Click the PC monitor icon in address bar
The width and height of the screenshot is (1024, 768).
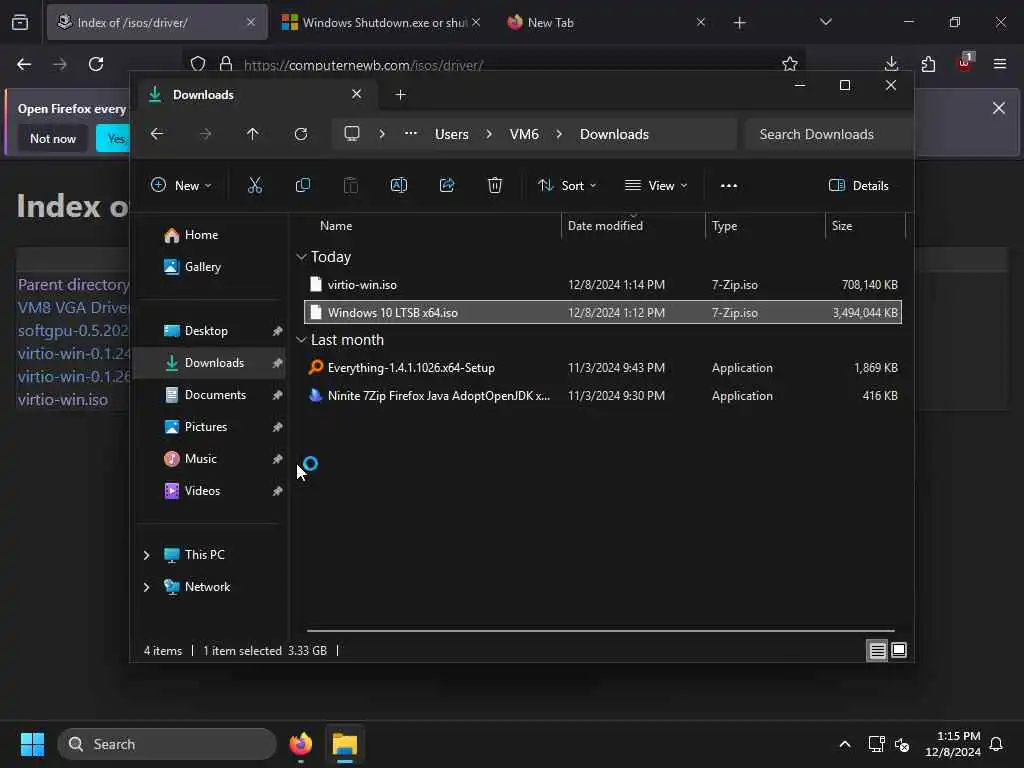tap(352, 134)
